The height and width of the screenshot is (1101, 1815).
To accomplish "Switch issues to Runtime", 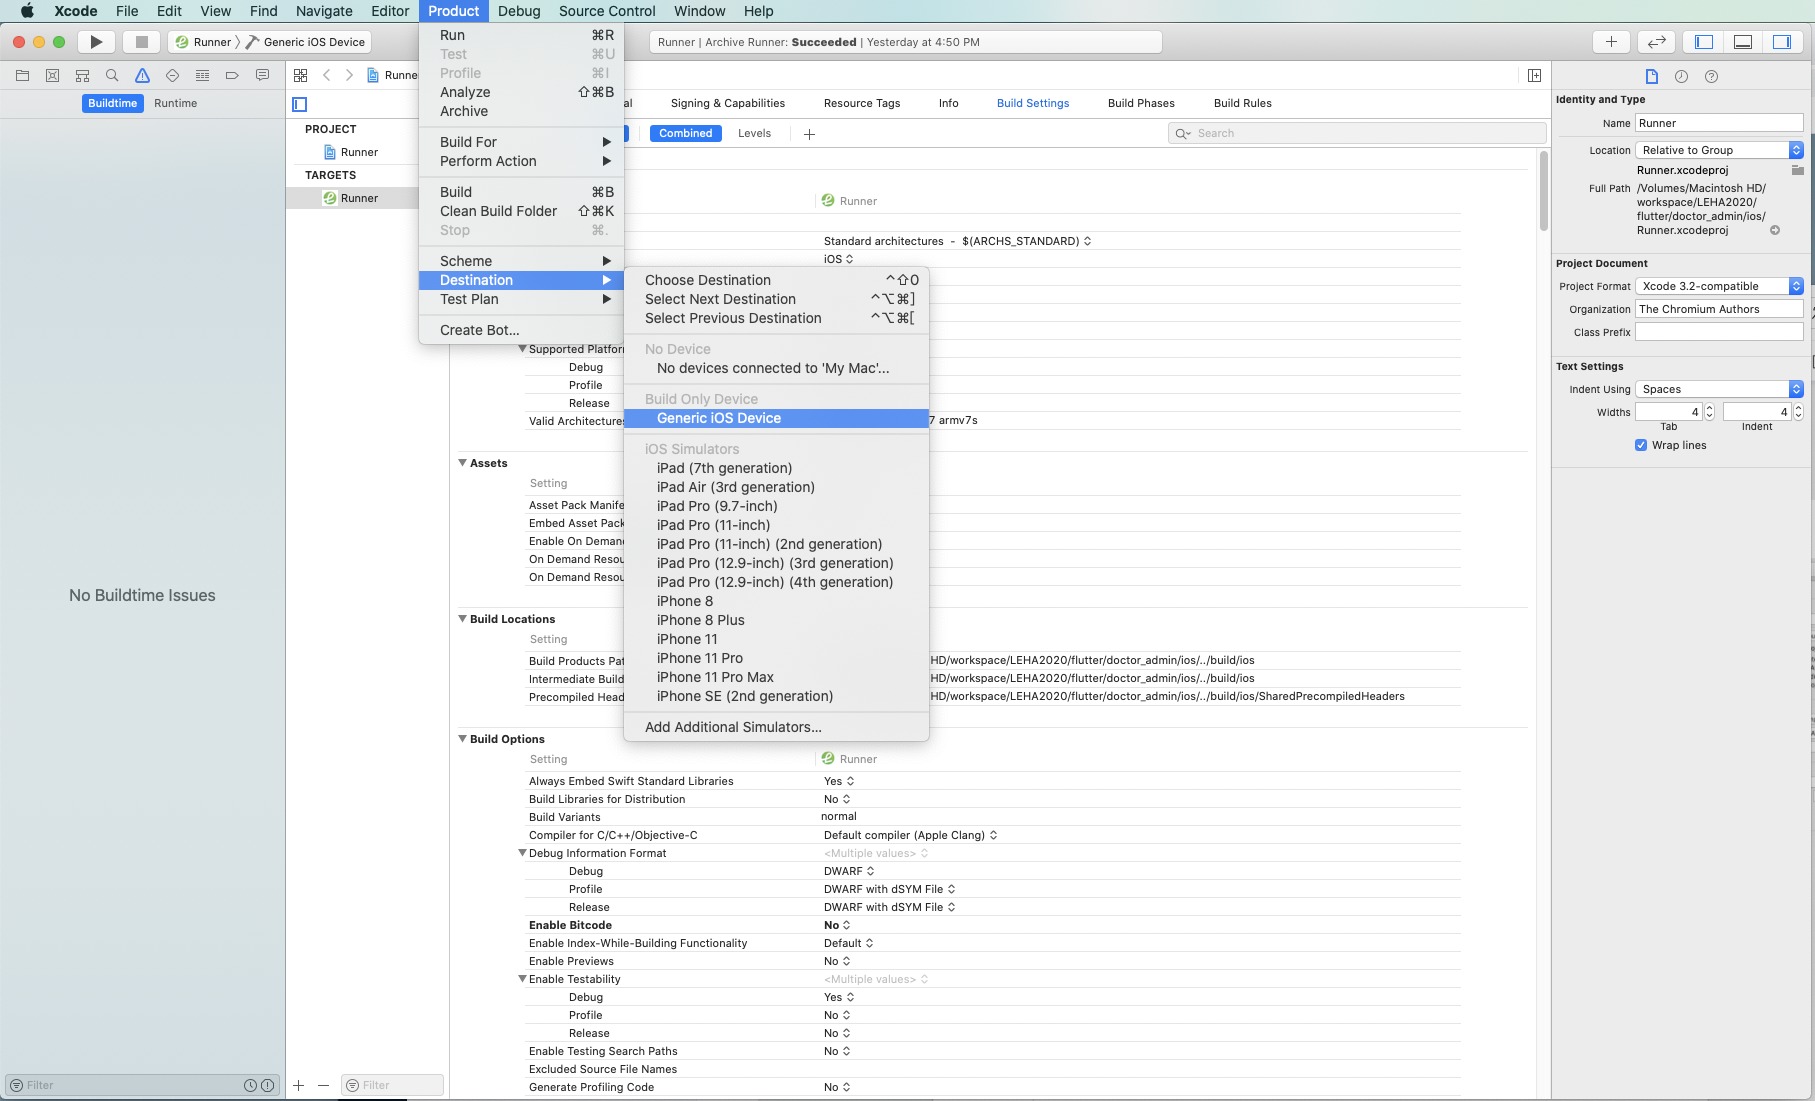I will coord(175,103).
